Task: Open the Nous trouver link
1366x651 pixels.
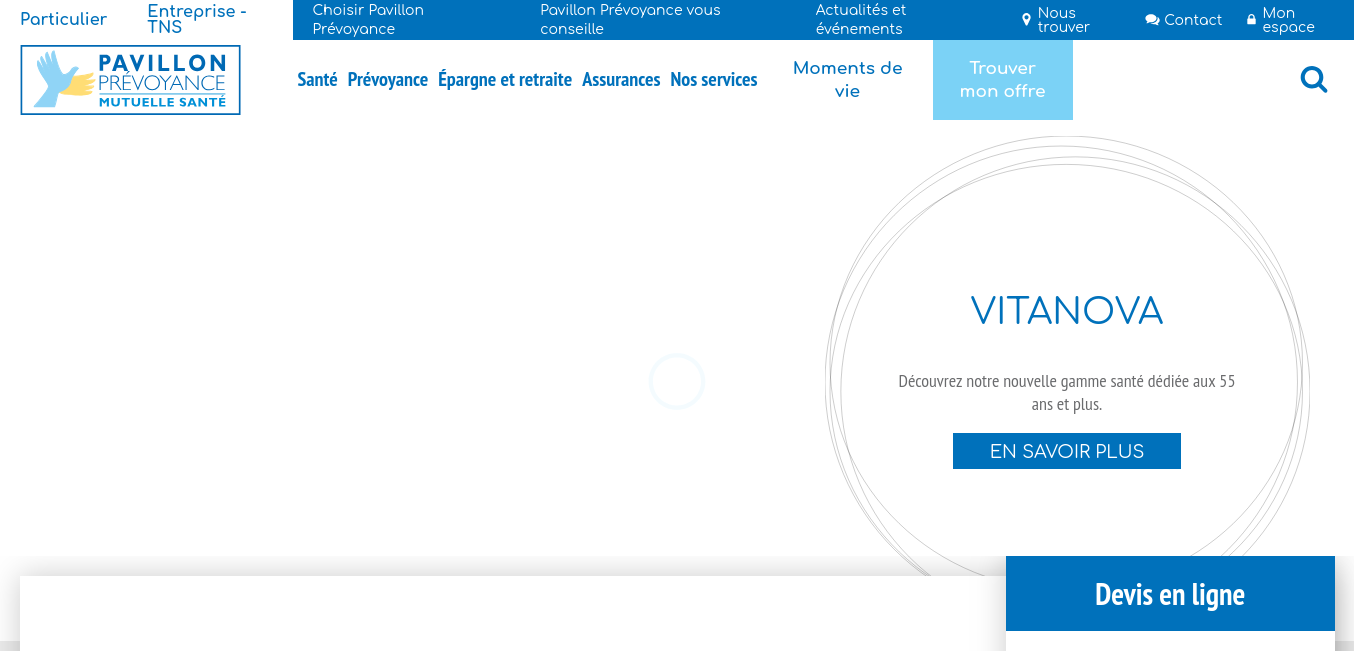Action: tap(1063, 20)
